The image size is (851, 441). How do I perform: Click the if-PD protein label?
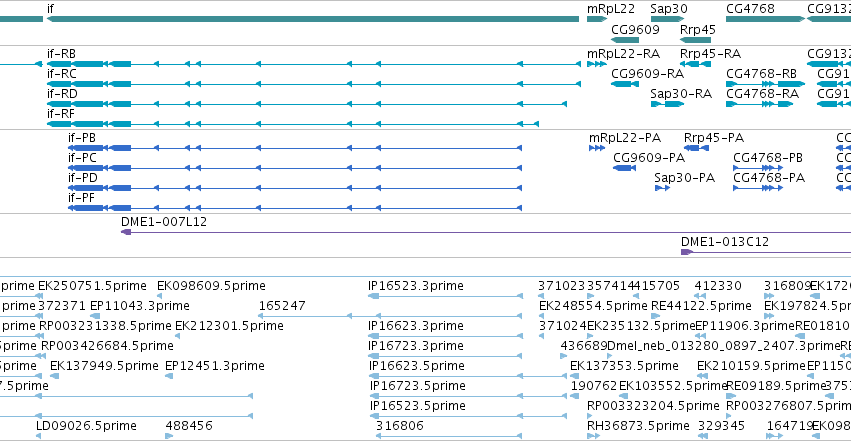click(82, 178)
